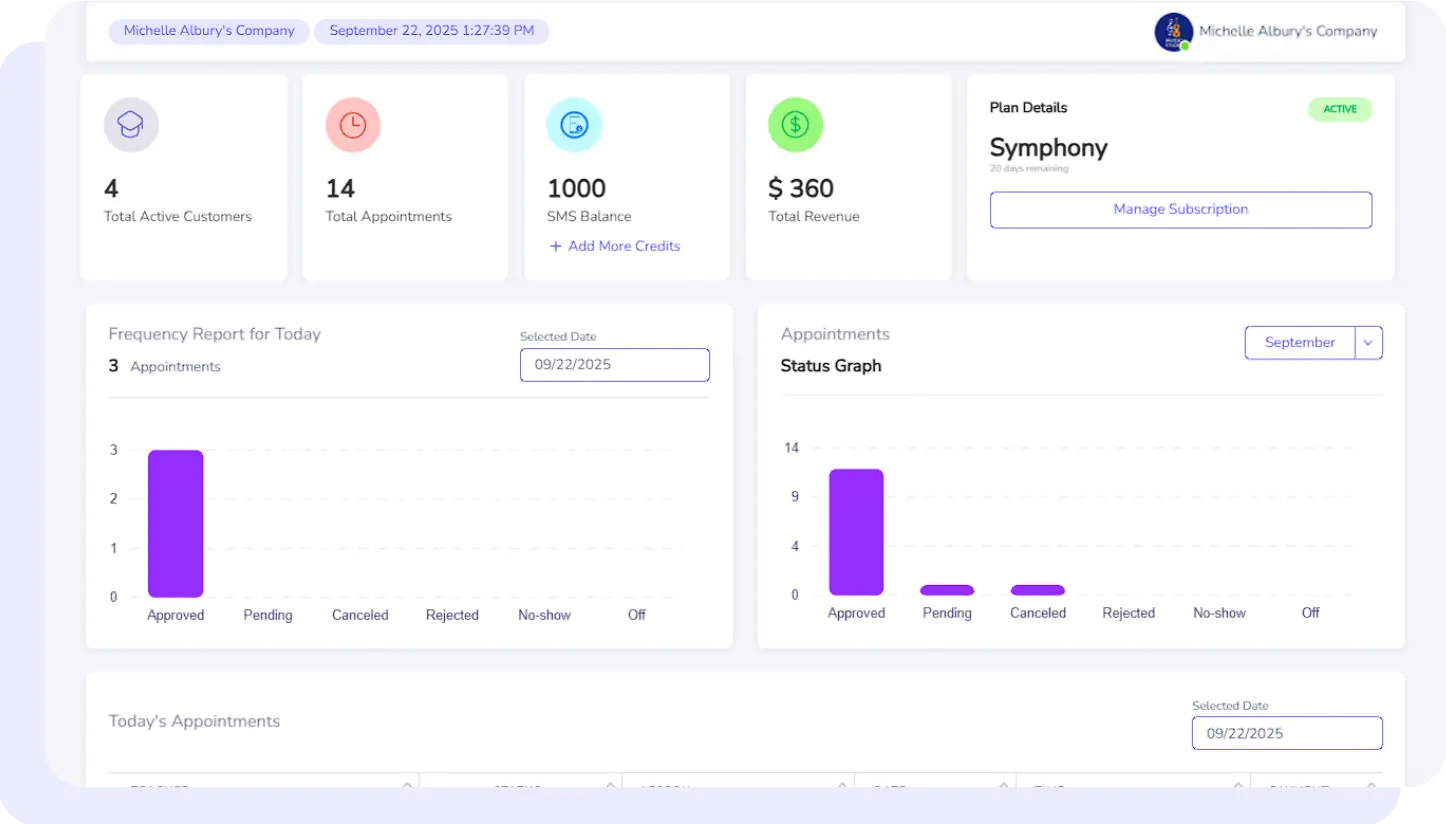Click the Today's Appointments Selected Date field

tap(1286, 733)
